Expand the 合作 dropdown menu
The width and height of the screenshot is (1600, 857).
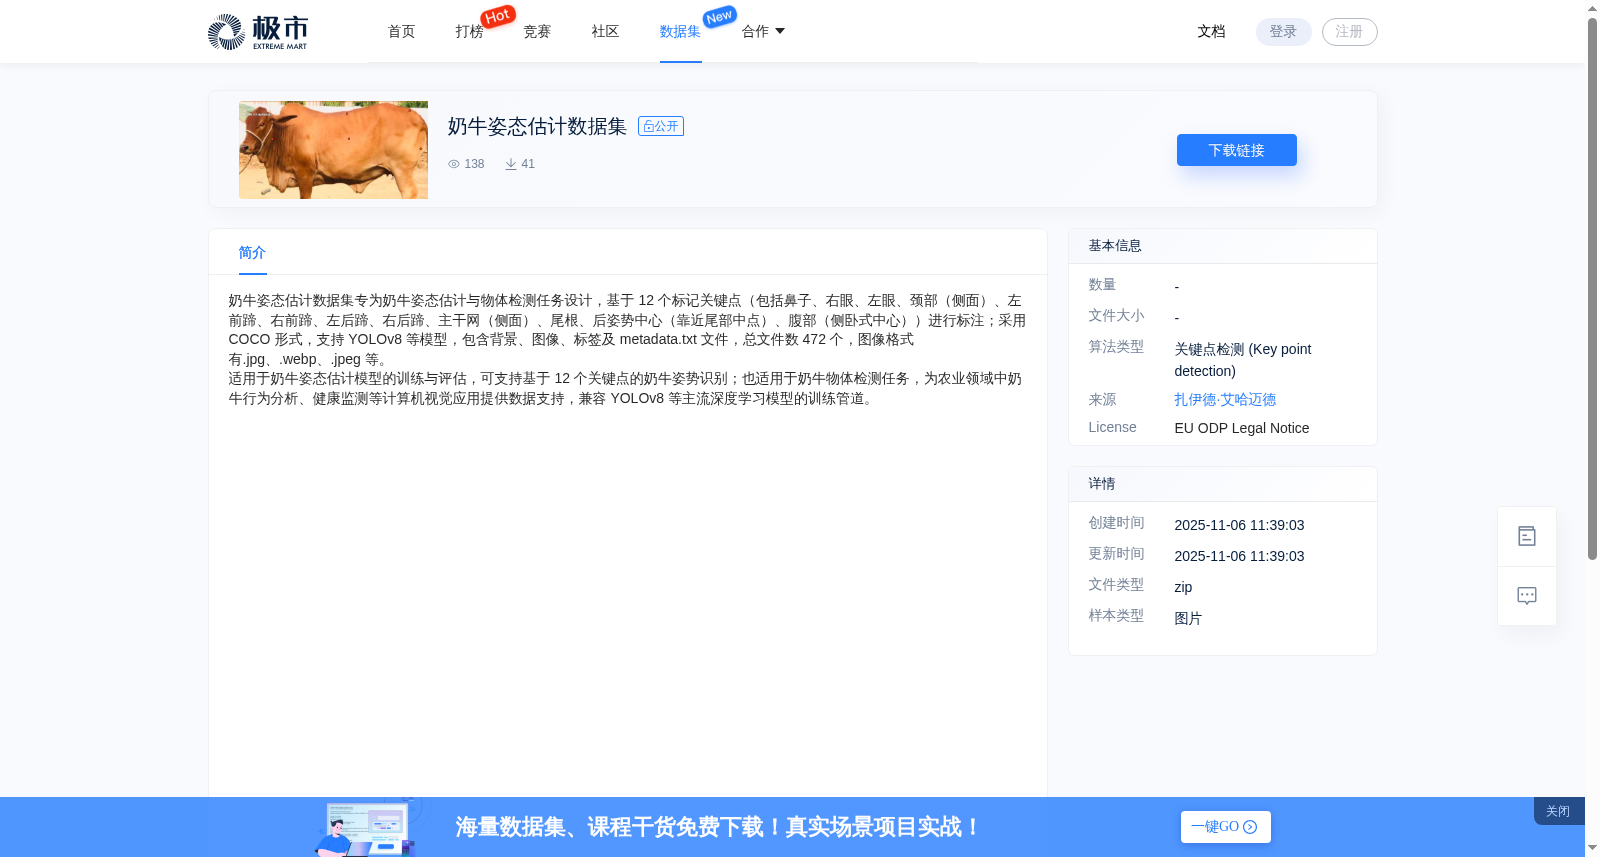coord(763,32)
